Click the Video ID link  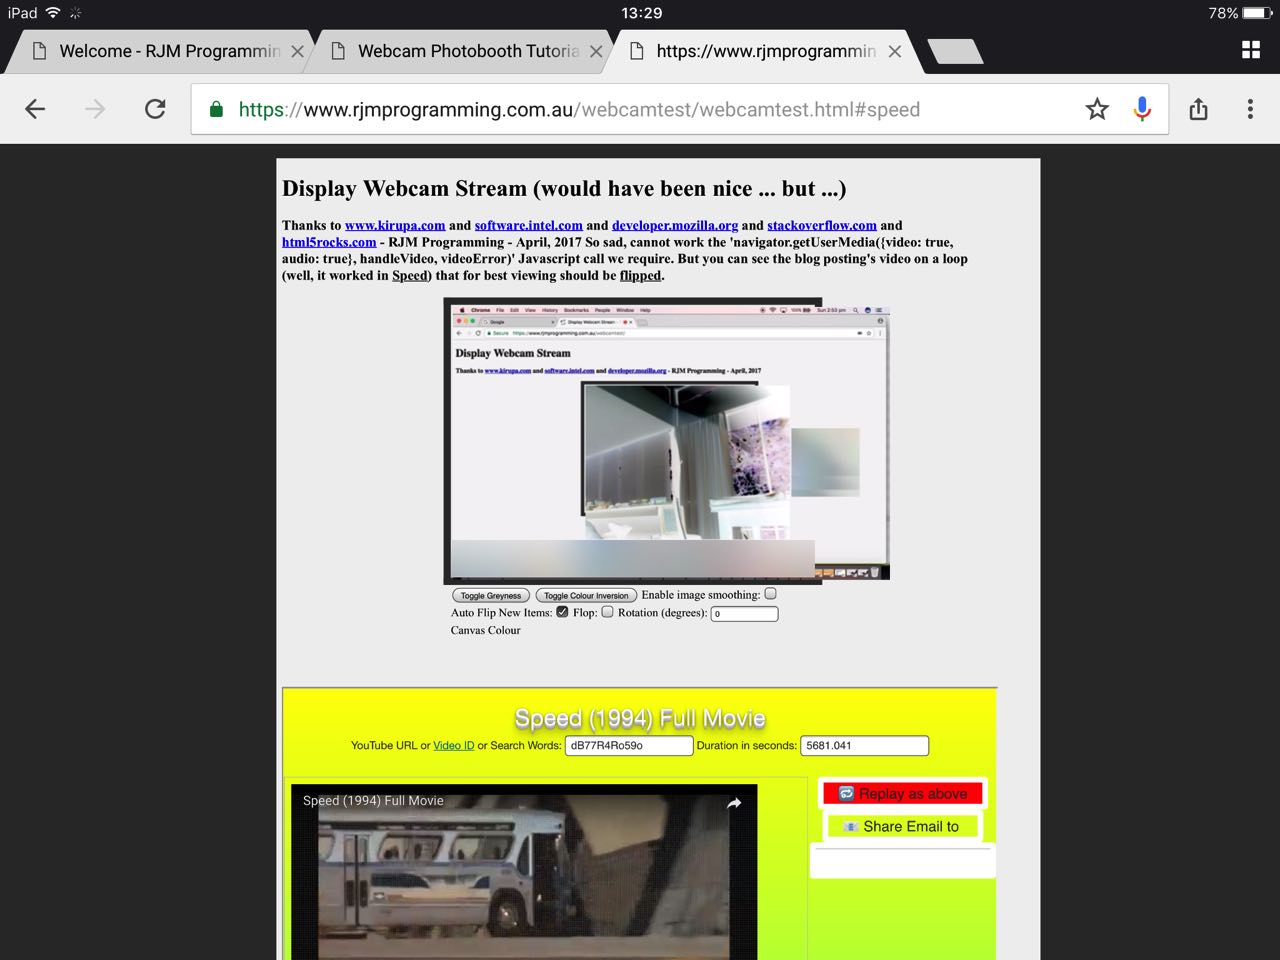tap(454, 745)
